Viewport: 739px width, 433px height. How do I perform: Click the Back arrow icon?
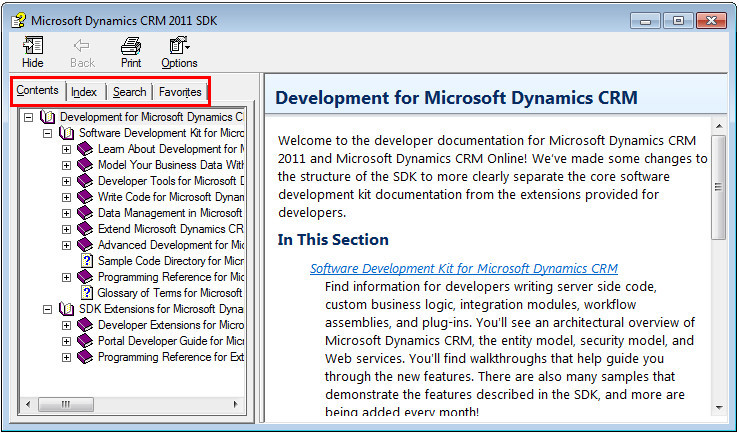click(x=82, y=45)
